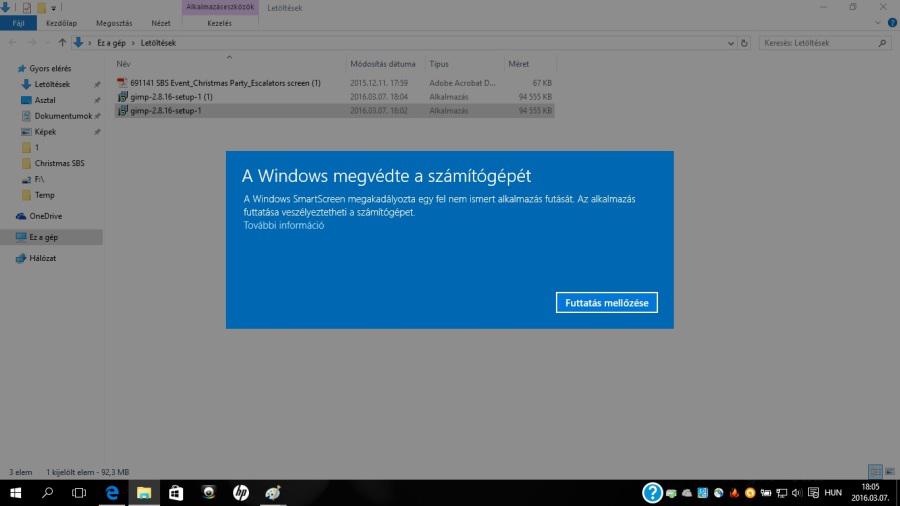Image resolution: width=900 pixels, height=506 pixels.
Task: Switch to the Nézet ribbon tab
Action: point(161,24)
